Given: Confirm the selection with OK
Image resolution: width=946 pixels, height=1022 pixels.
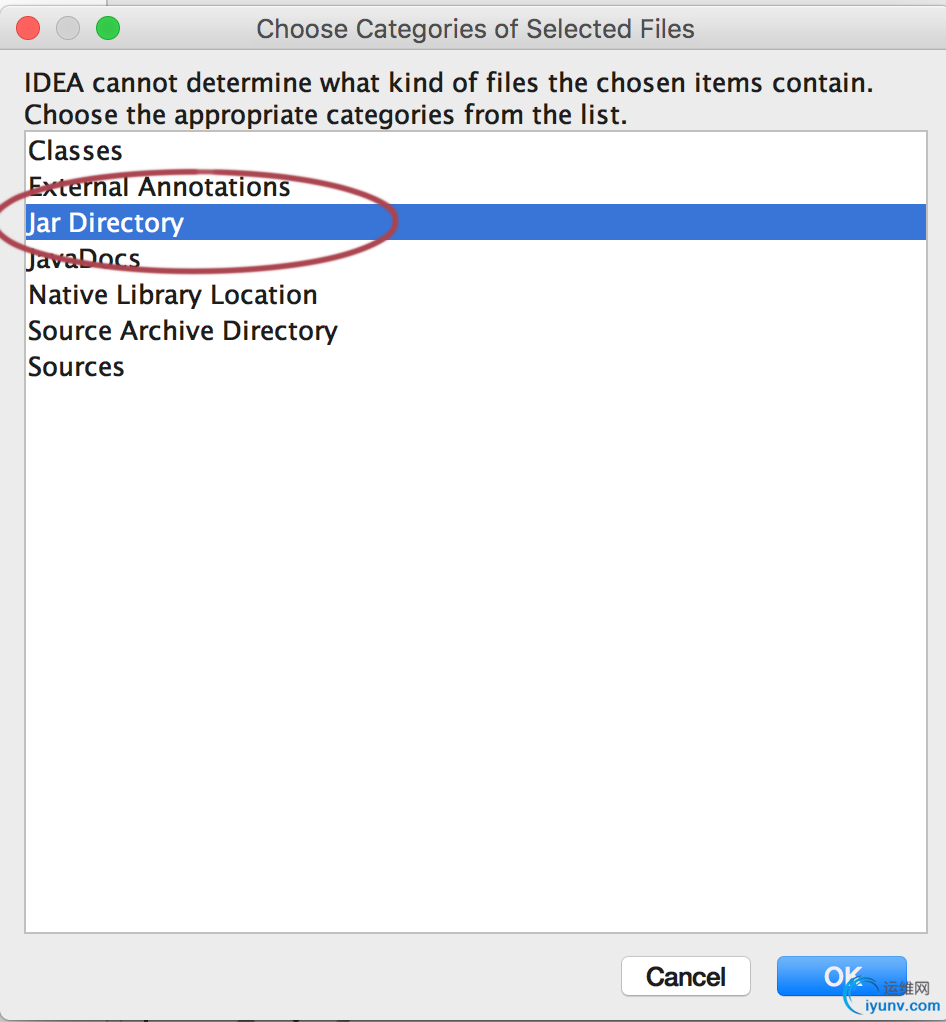Looking at the screenshot, I should [840, 976].
